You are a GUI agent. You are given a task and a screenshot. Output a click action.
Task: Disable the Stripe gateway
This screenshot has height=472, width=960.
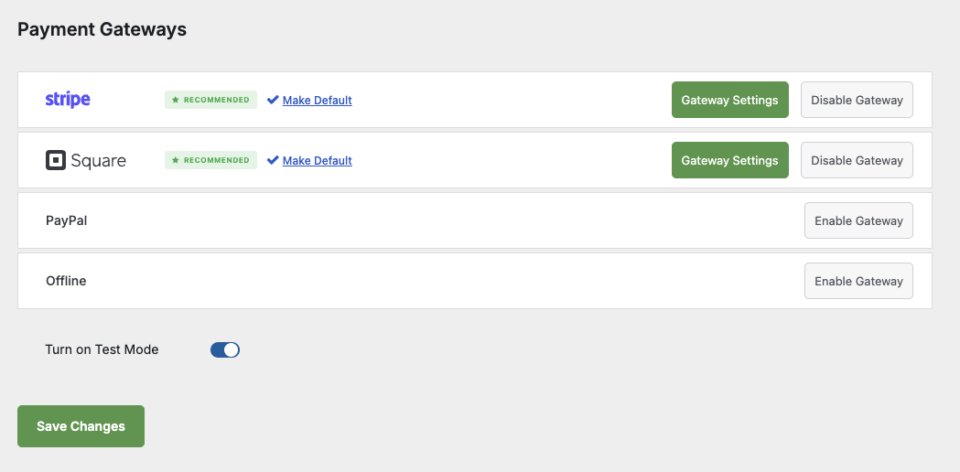(x=857, y=100)
